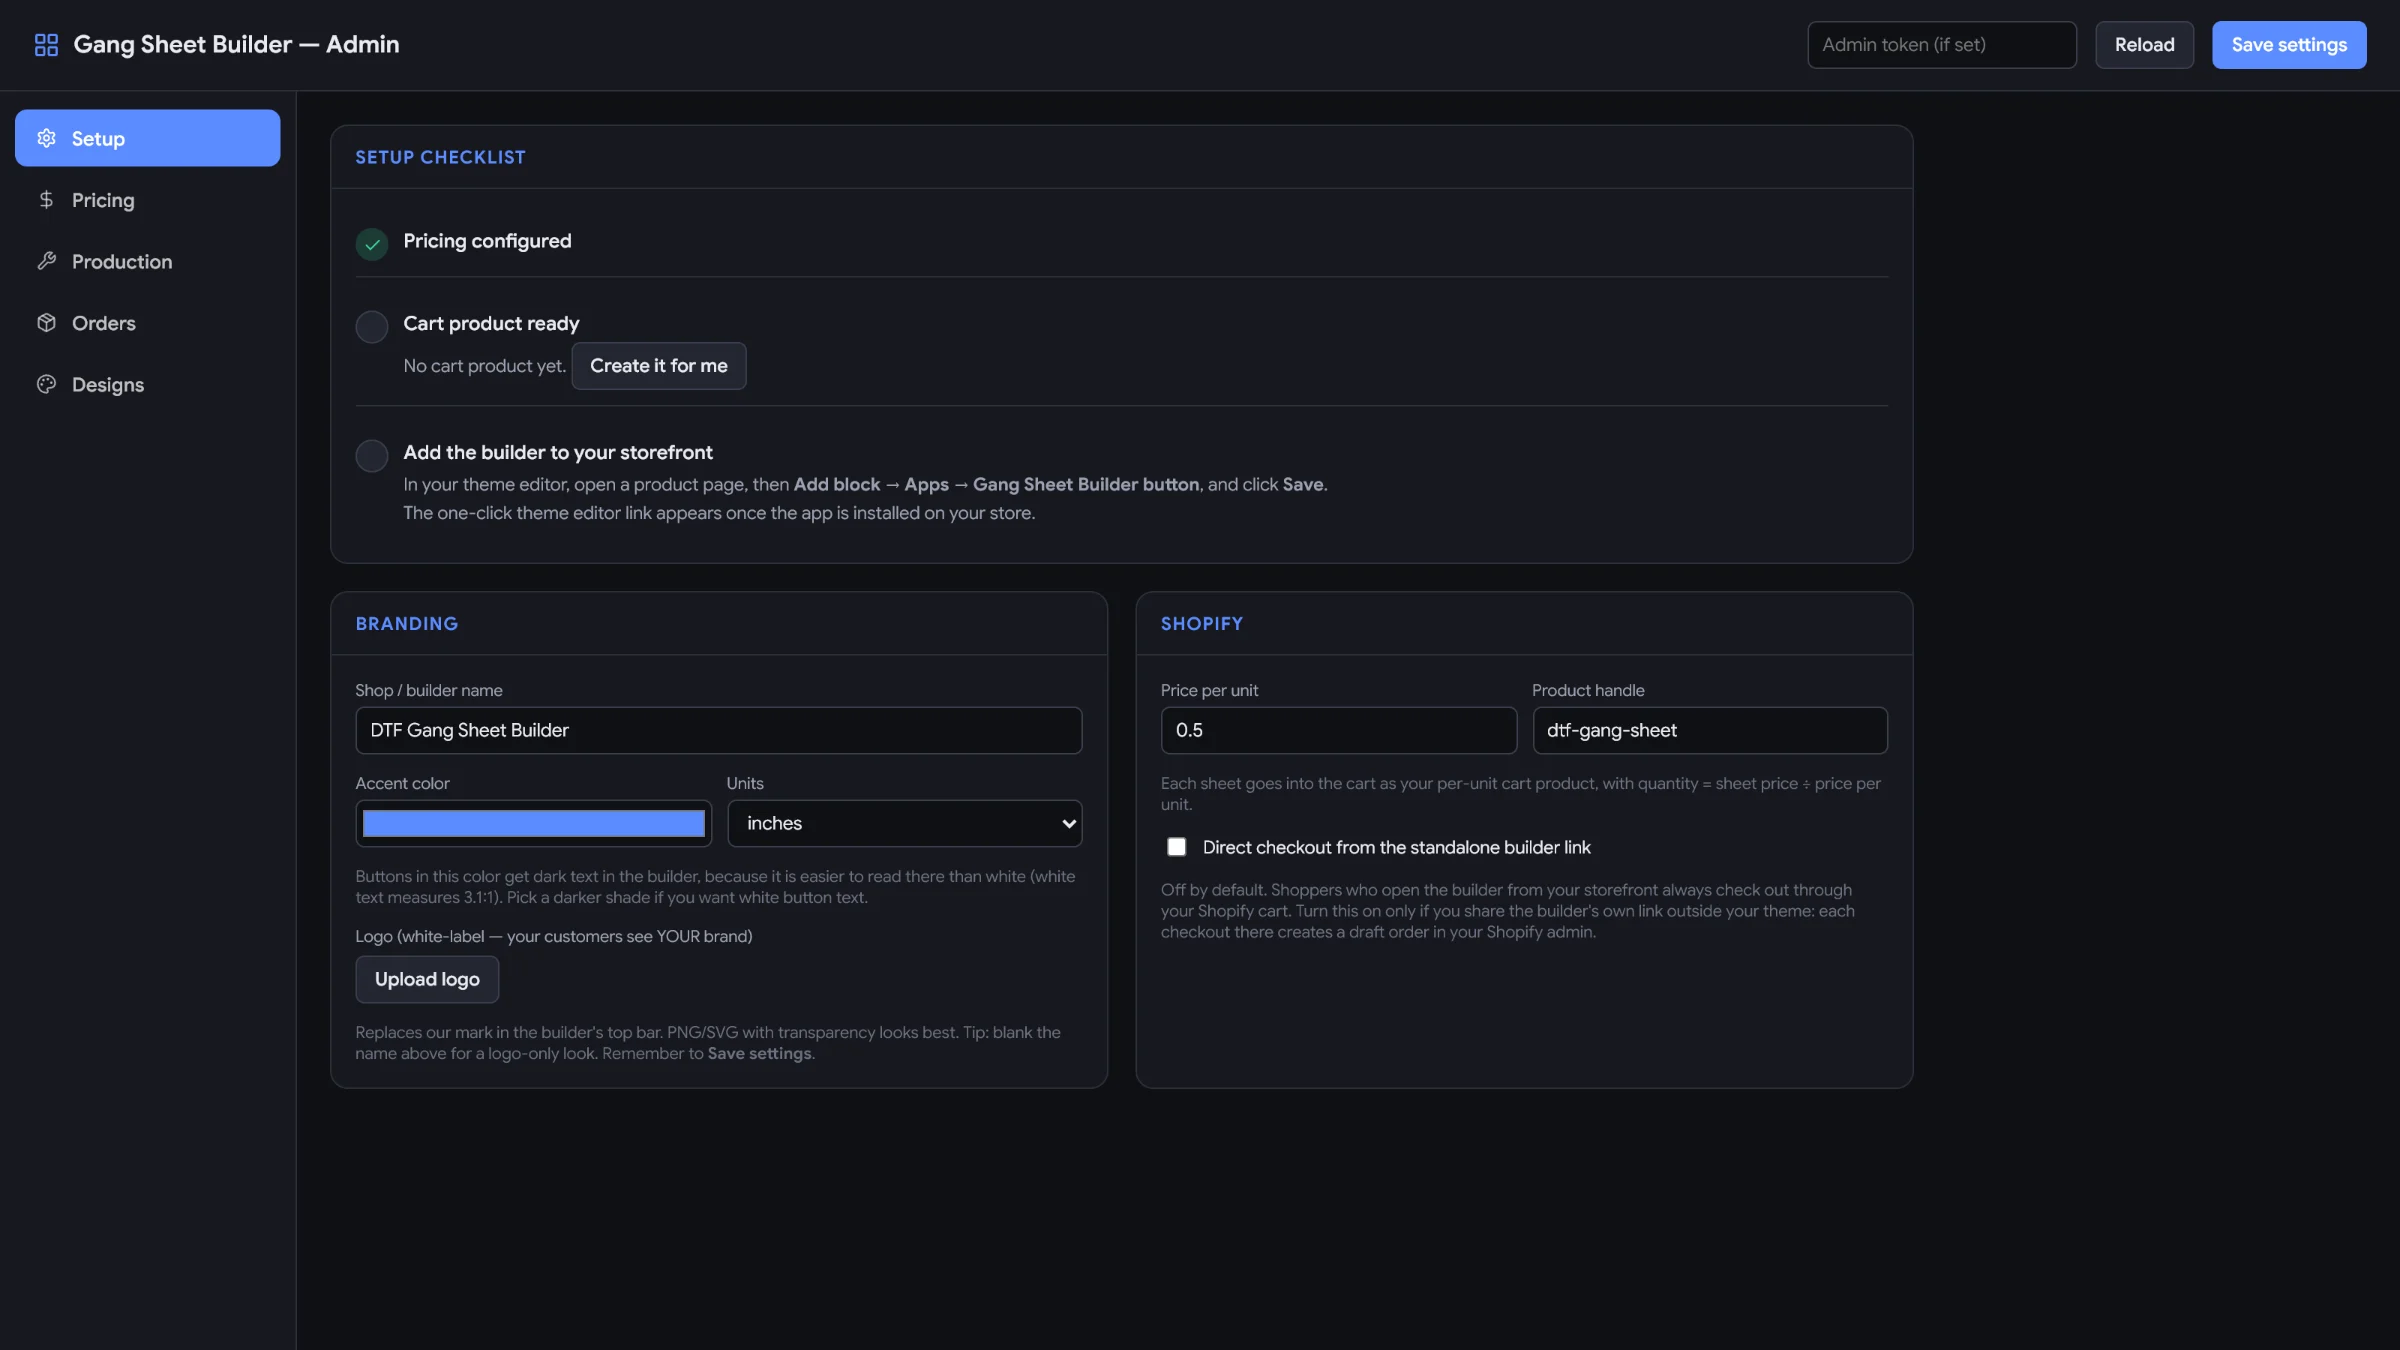
Task: Focus the Admin token input field
Action: coord(1942,45)
